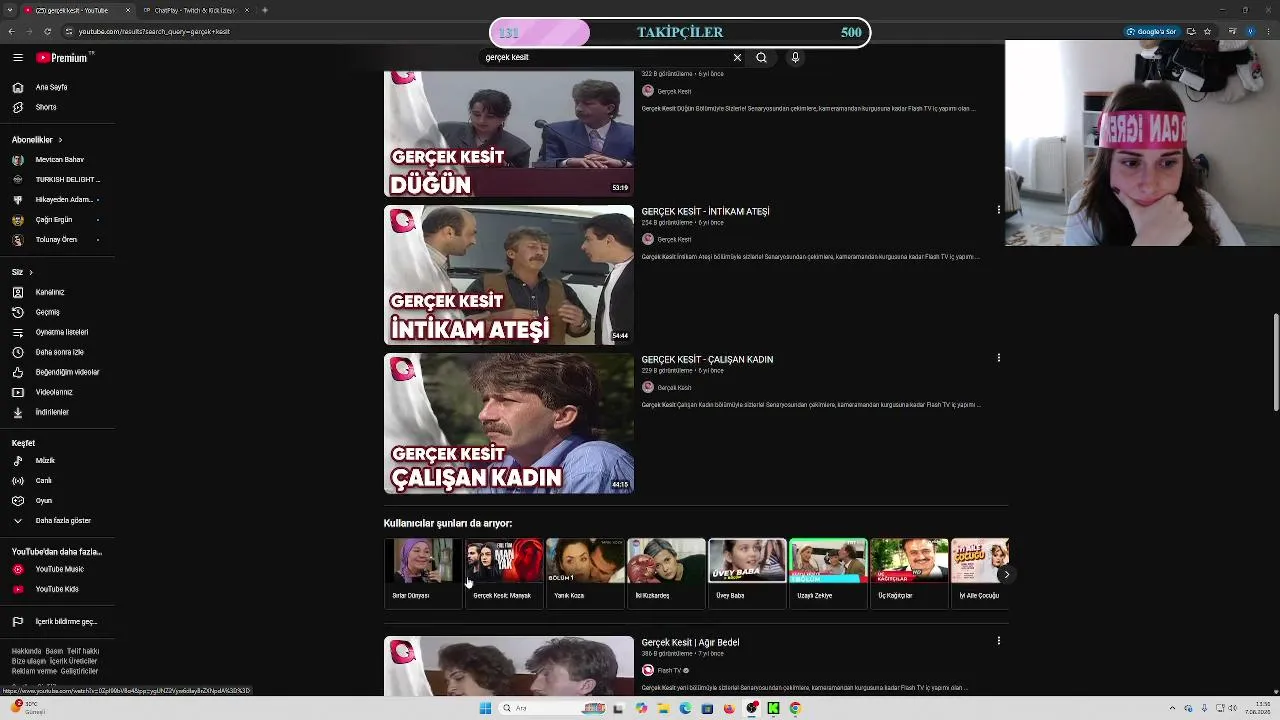This screenshot has height=720, width=1280.
Task: Launch Firefox from the taskbar
Action: click(729, 708)
